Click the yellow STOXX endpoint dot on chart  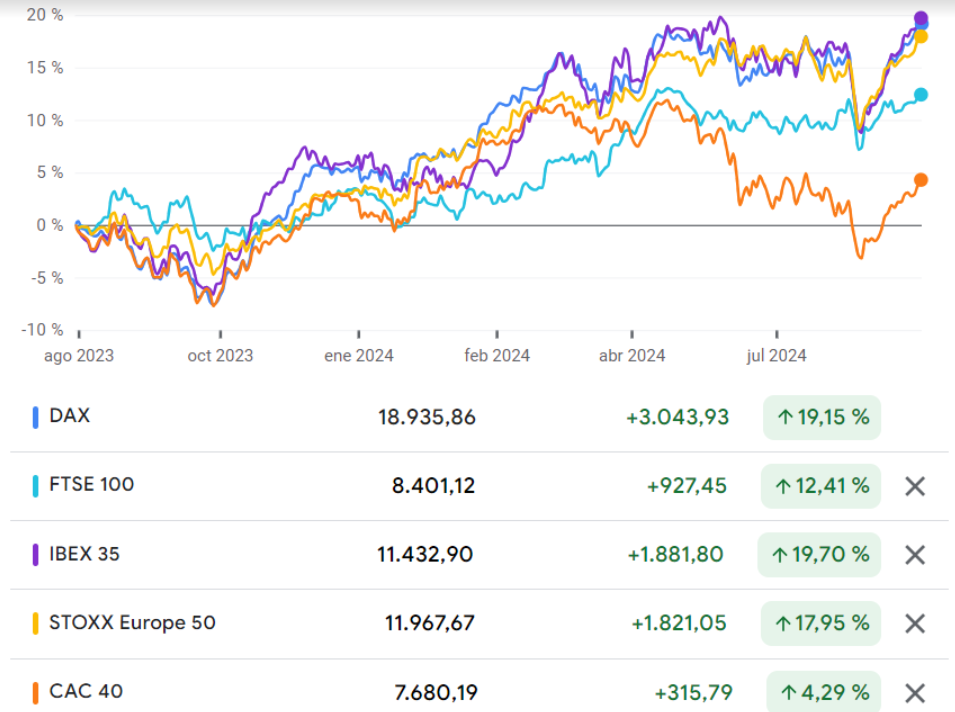pyautogui.click(x=921, y=37)
